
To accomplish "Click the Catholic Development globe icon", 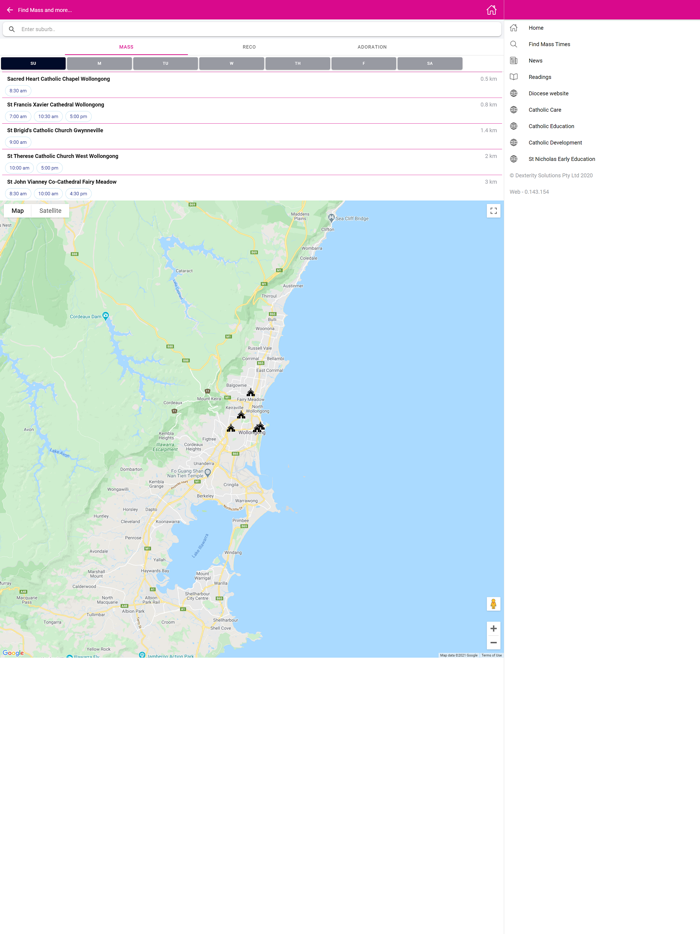I will coord(514,142).
